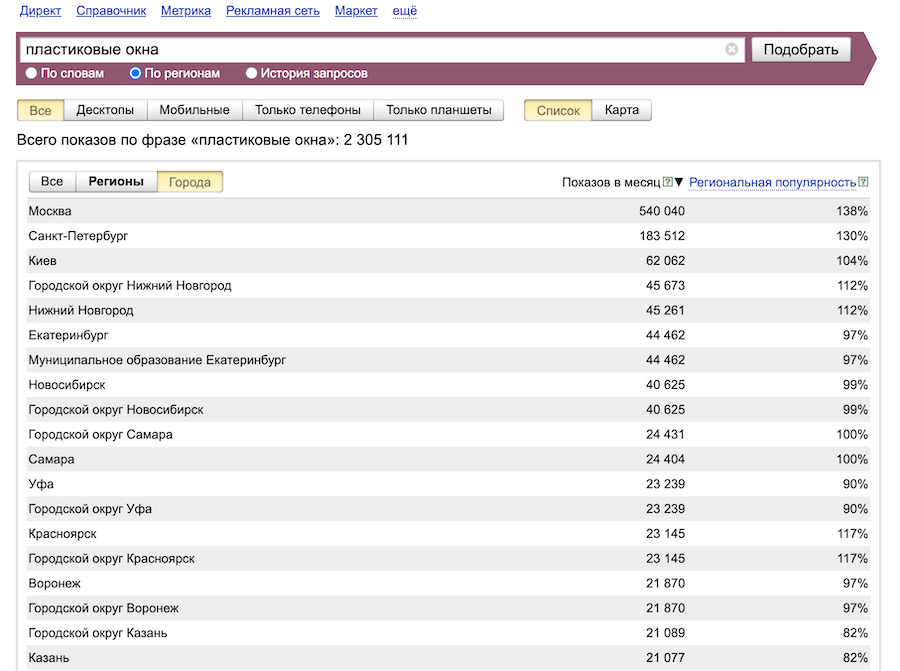Switch to the Мобильные device tab
This screenshot has height=671, width=900.
(194, 110)
